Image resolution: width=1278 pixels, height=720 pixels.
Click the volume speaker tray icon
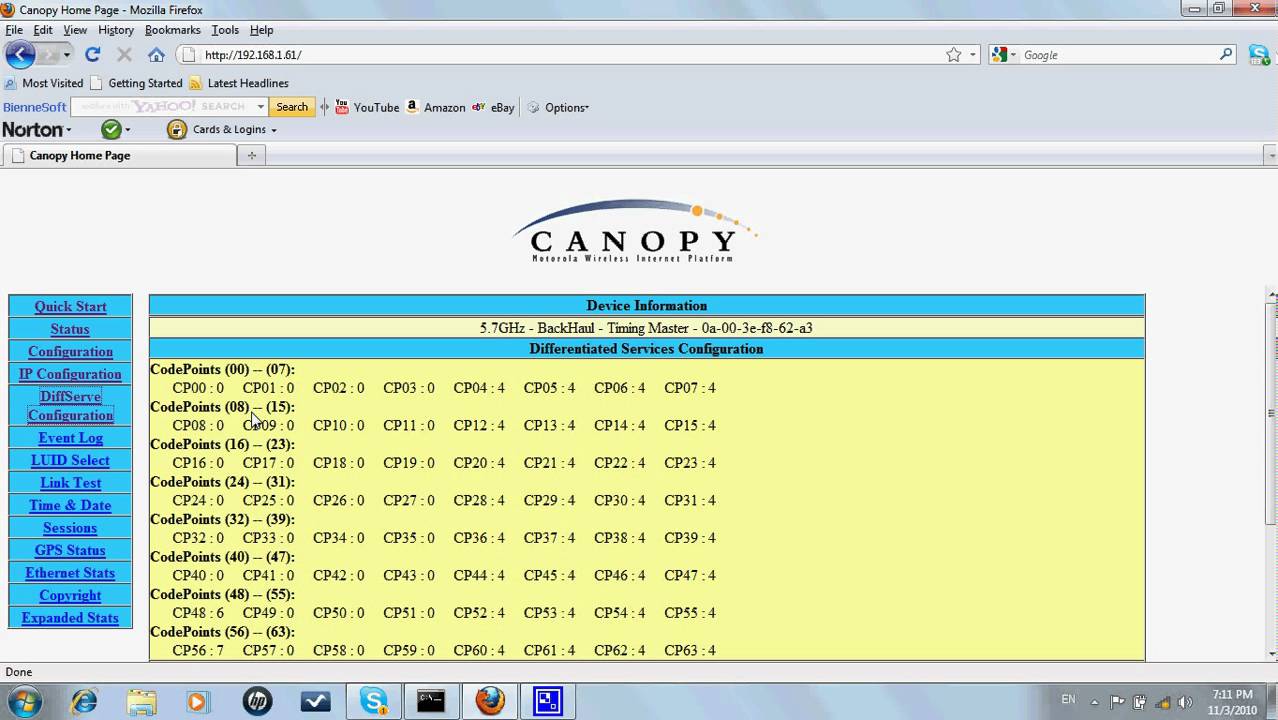pyautogui.click(x=1183, y=701)
